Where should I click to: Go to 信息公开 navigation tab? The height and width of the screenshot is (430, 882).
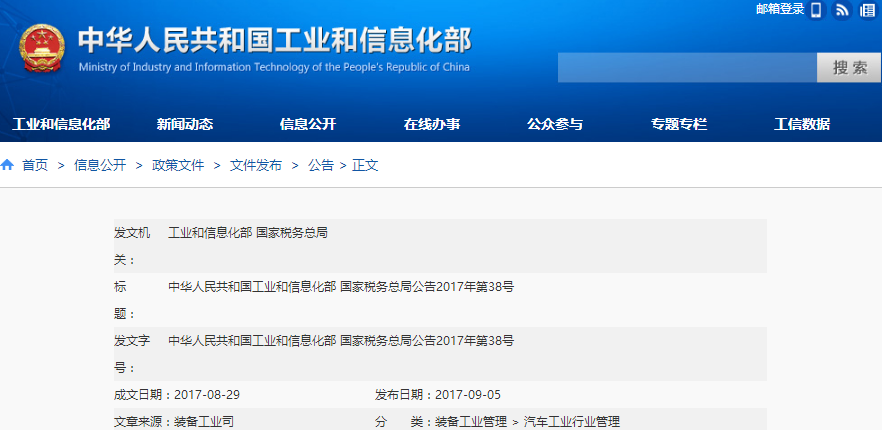[x=308, y=124]
